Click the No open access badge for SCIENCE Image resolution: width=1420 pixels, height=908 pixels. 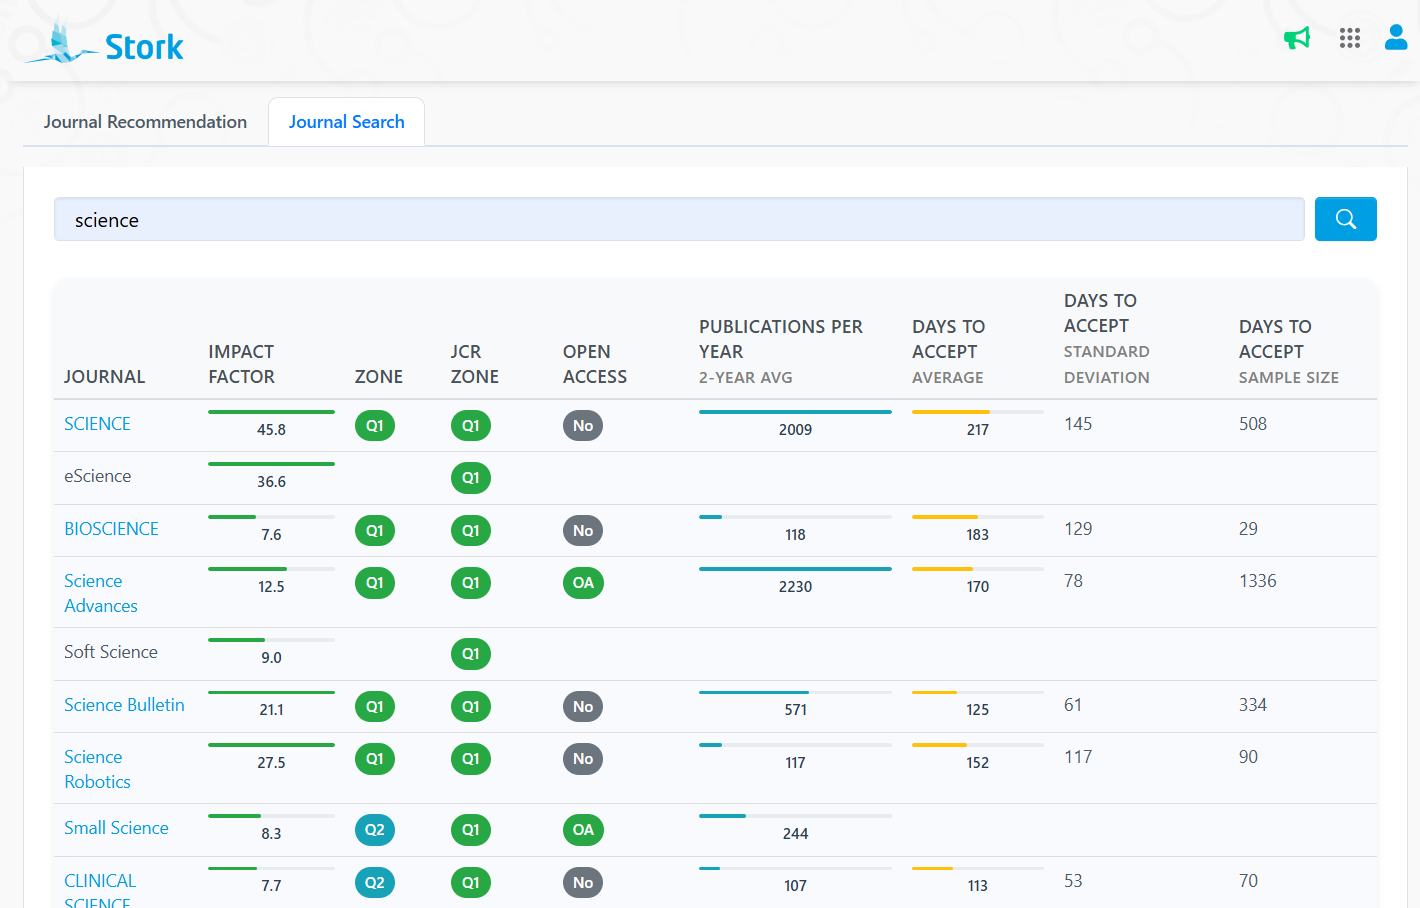coord(583,426)
